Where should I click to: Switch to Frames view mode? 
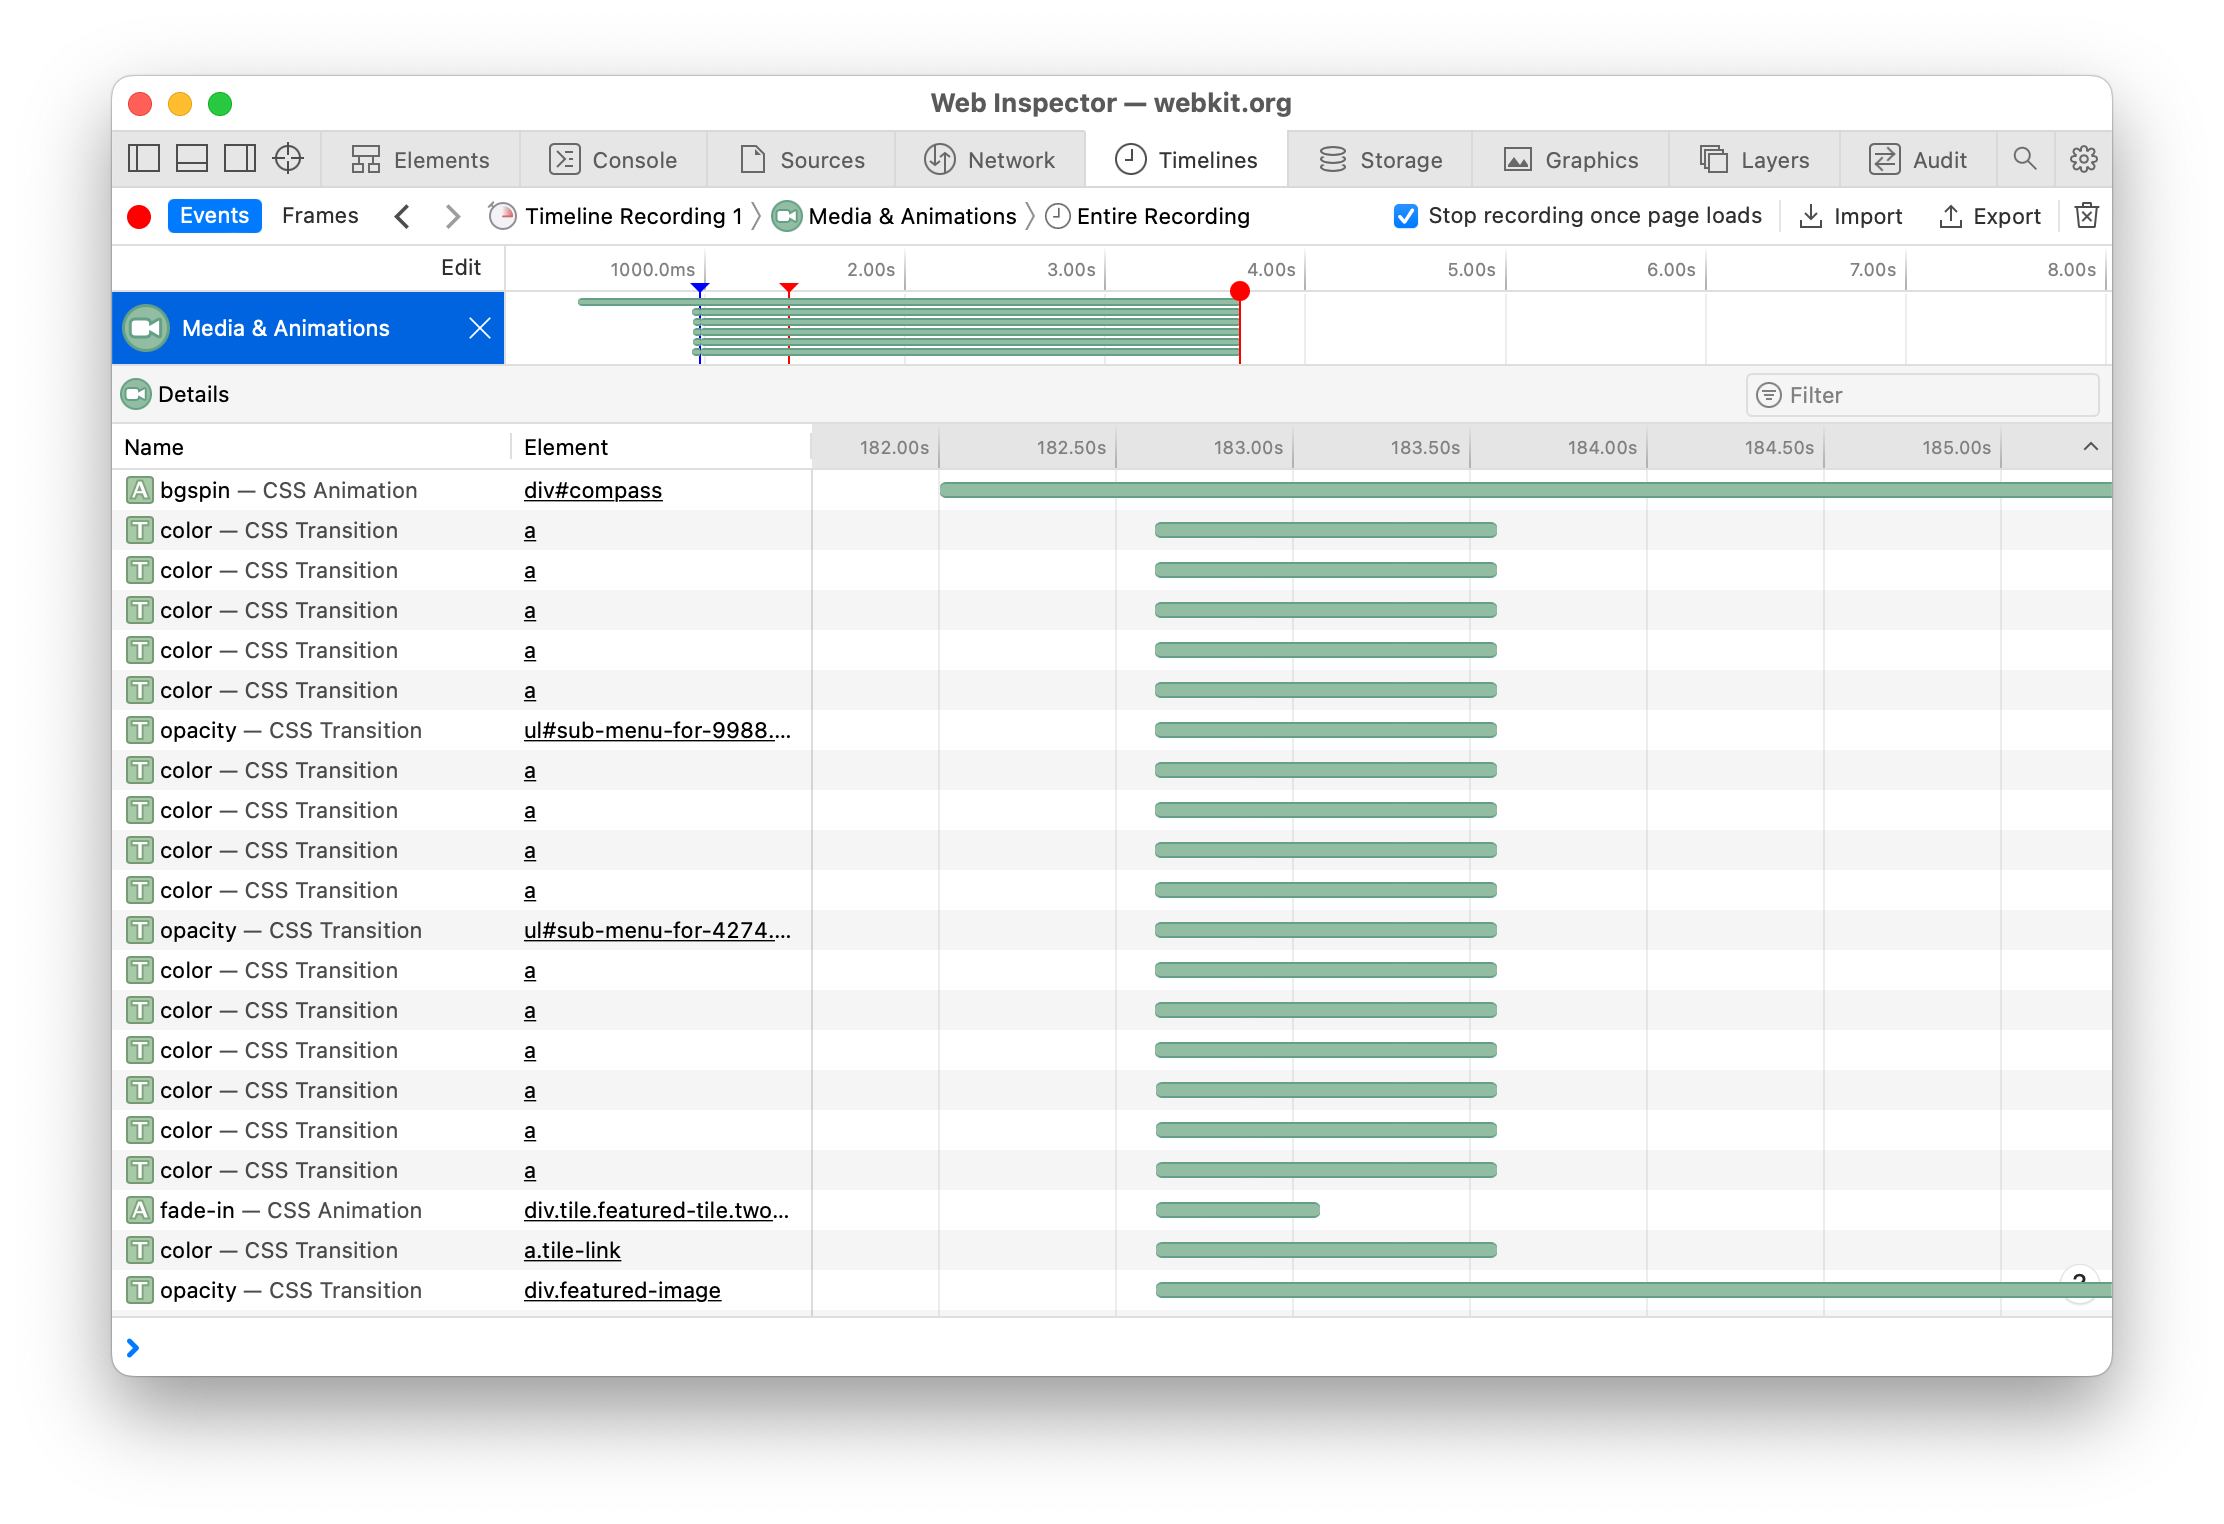click(x=320, y=216)
